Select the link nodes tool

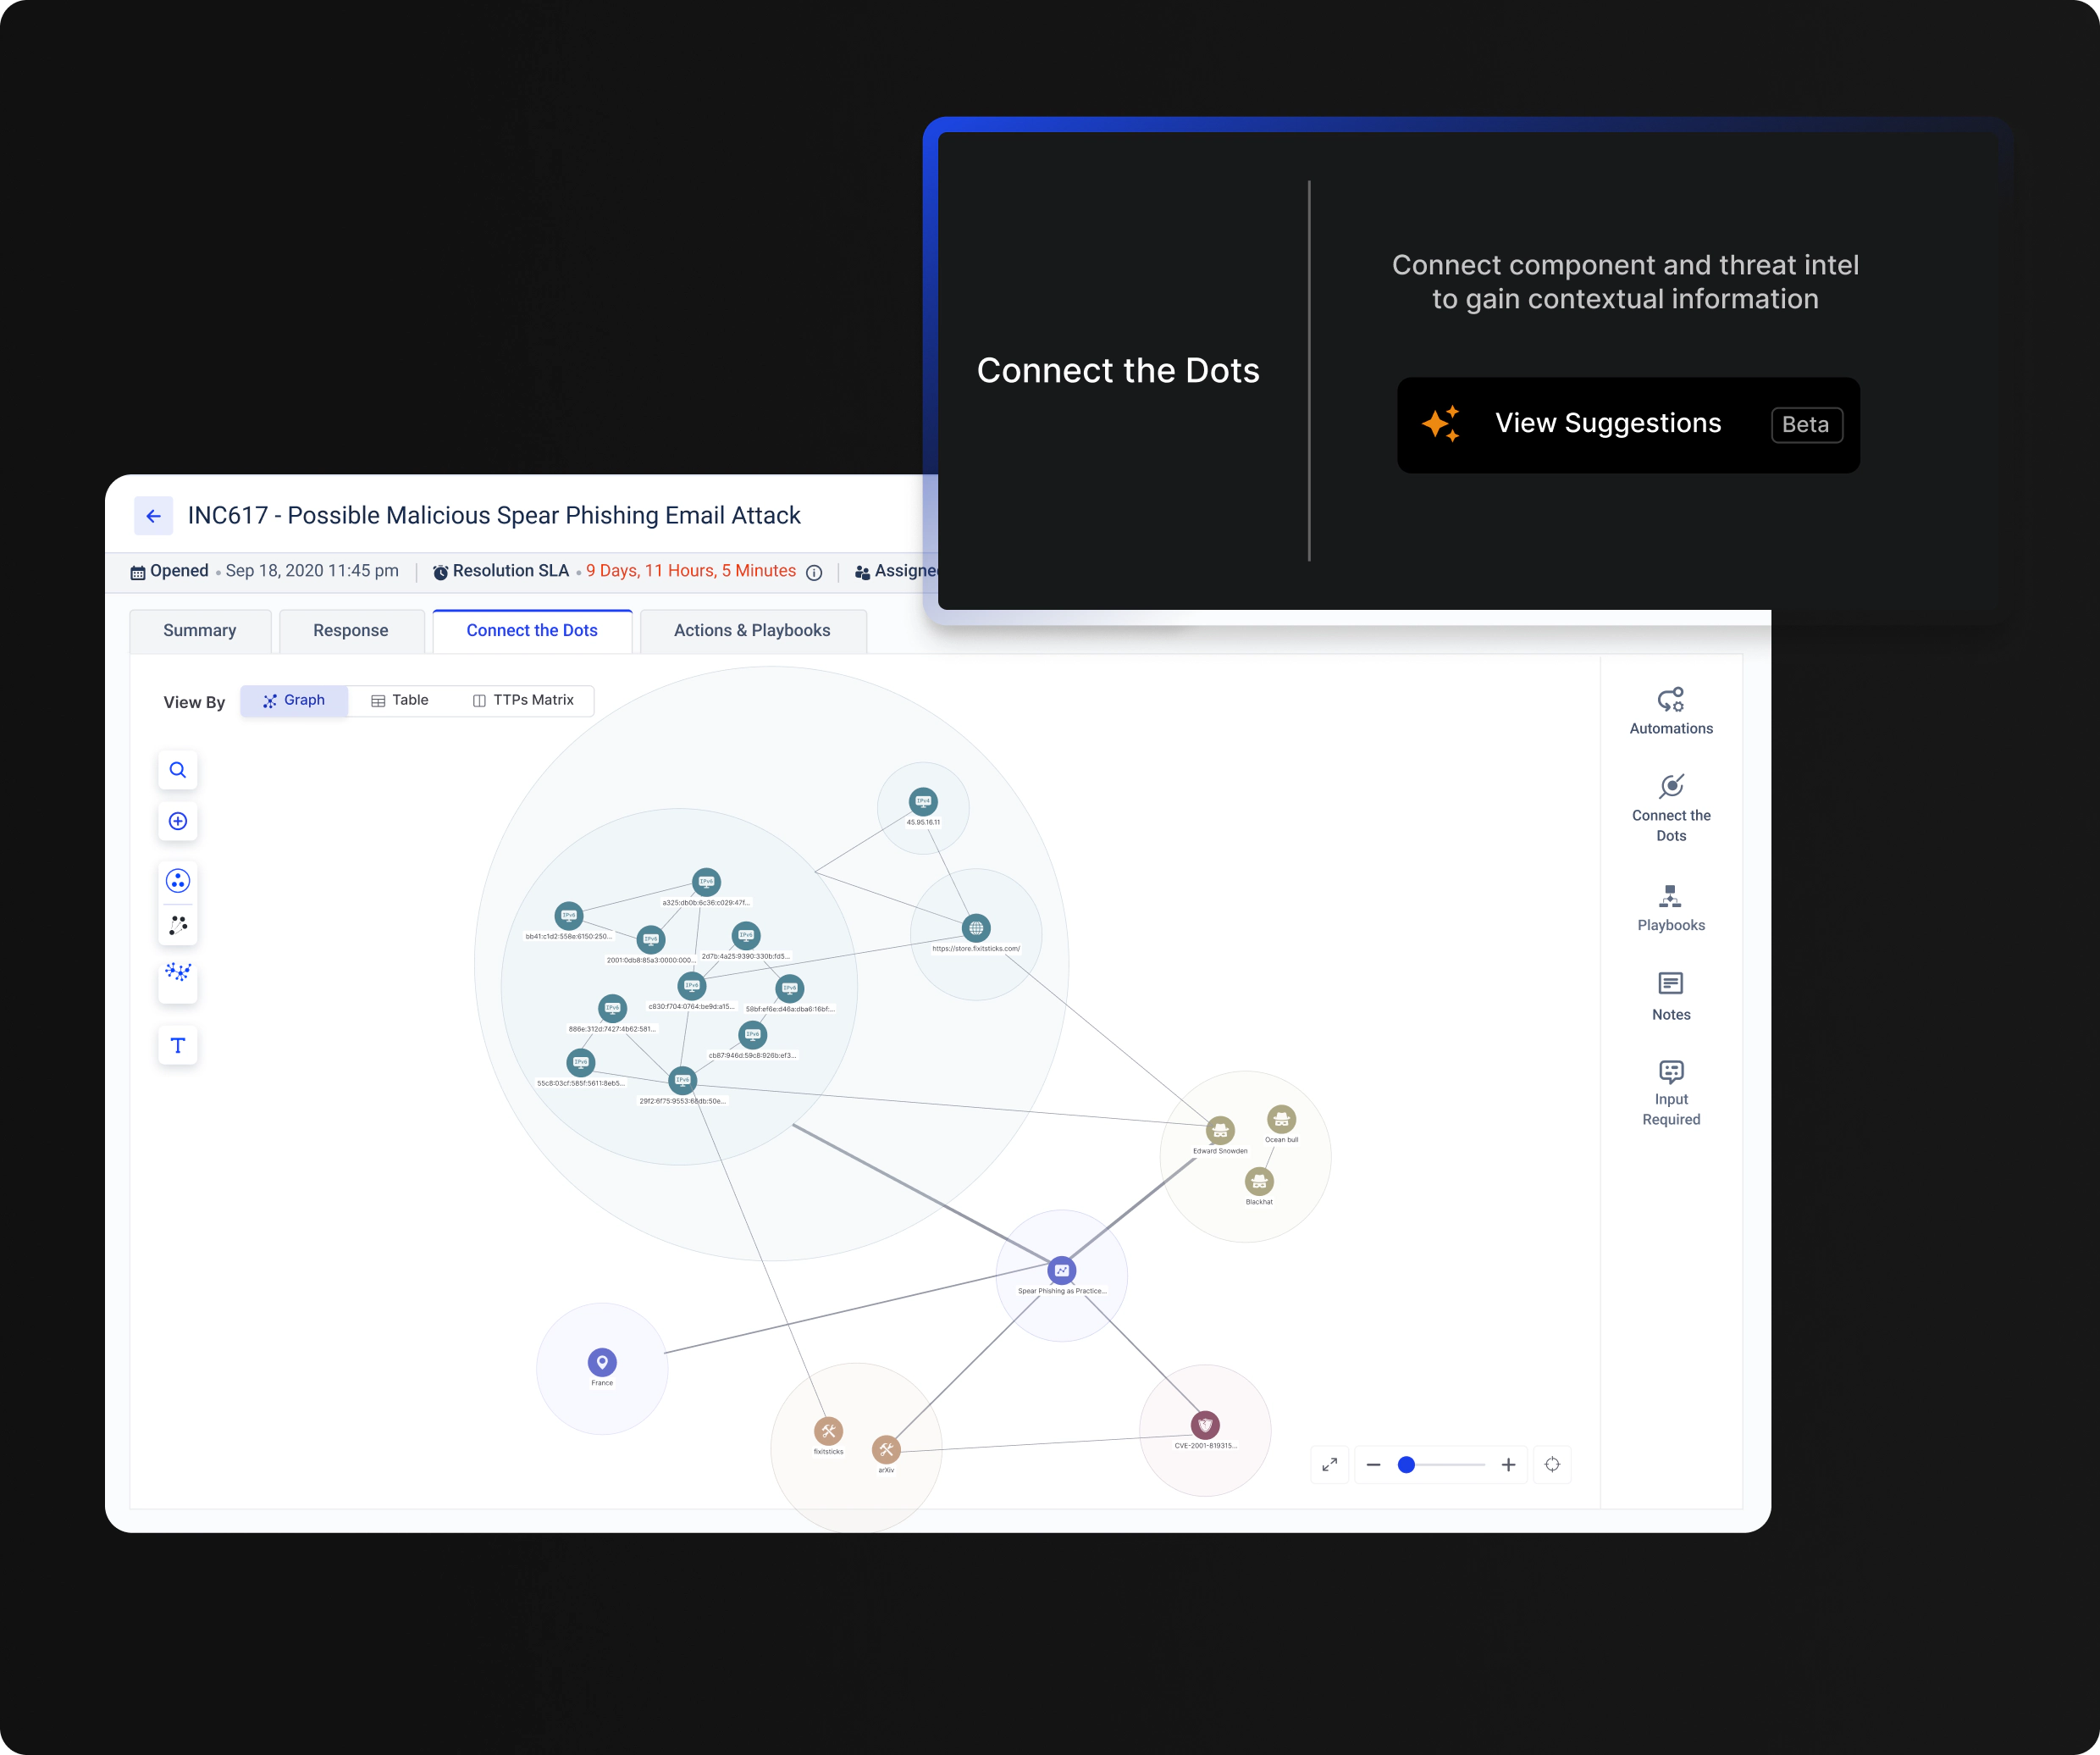pyautogui.click(x=177, y=925)
